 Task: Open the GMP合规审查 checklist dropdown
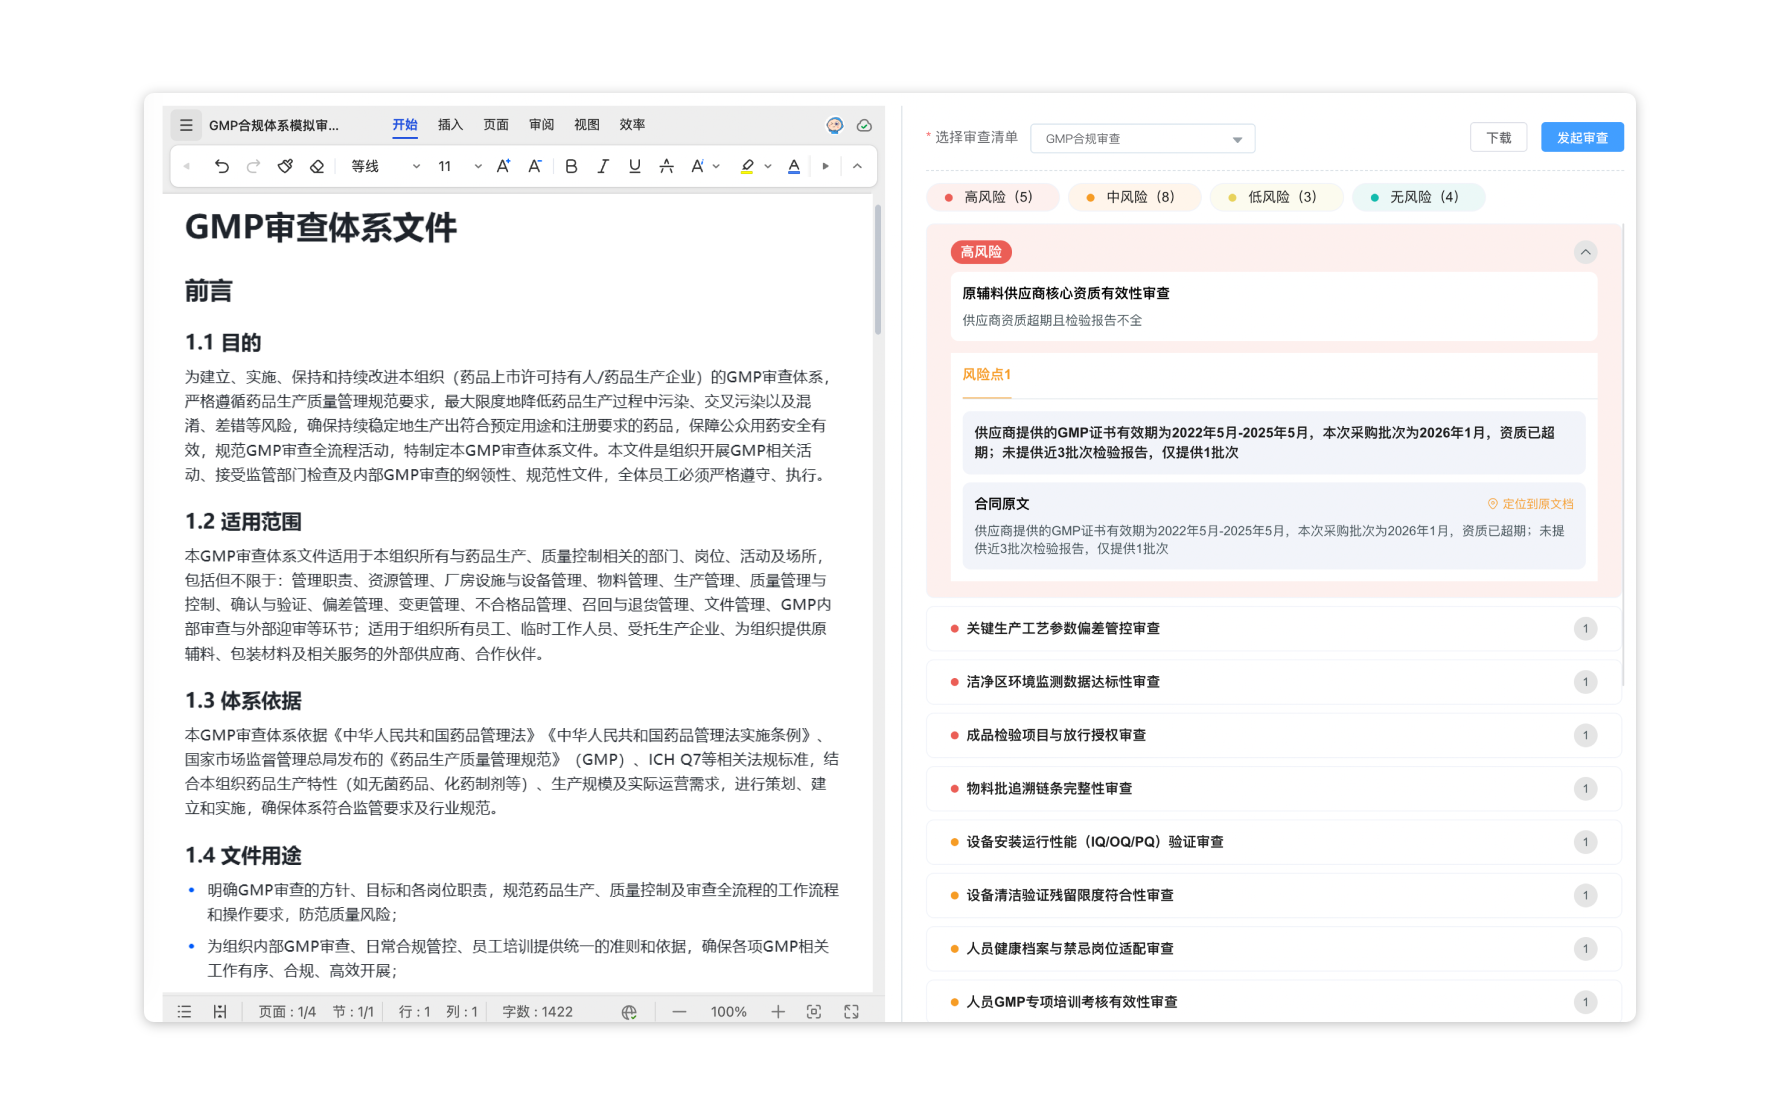(1142, 139)
